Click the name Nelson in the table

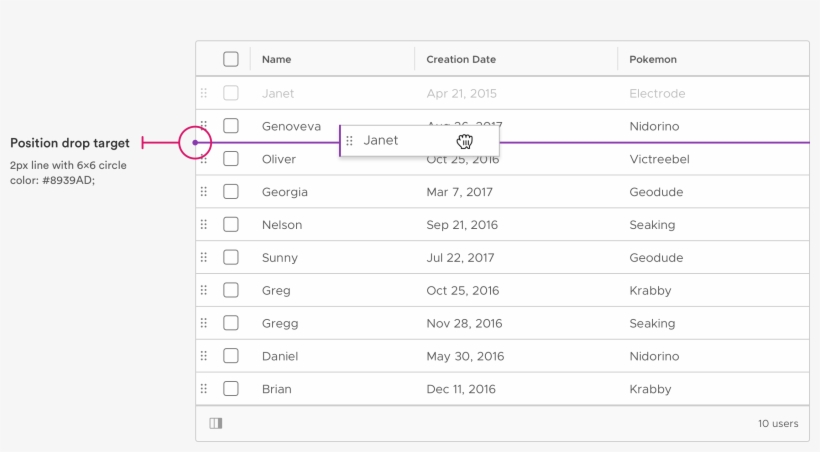pos(282,225)
